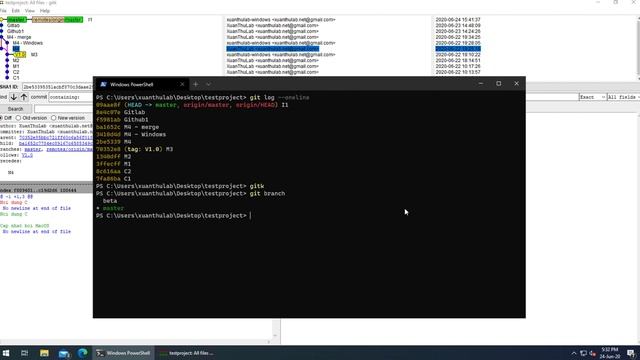The height and width of the screenshot is (360, 640).
Task: Open the Exact match type dropdown
Action: click(x=592, y=97)
